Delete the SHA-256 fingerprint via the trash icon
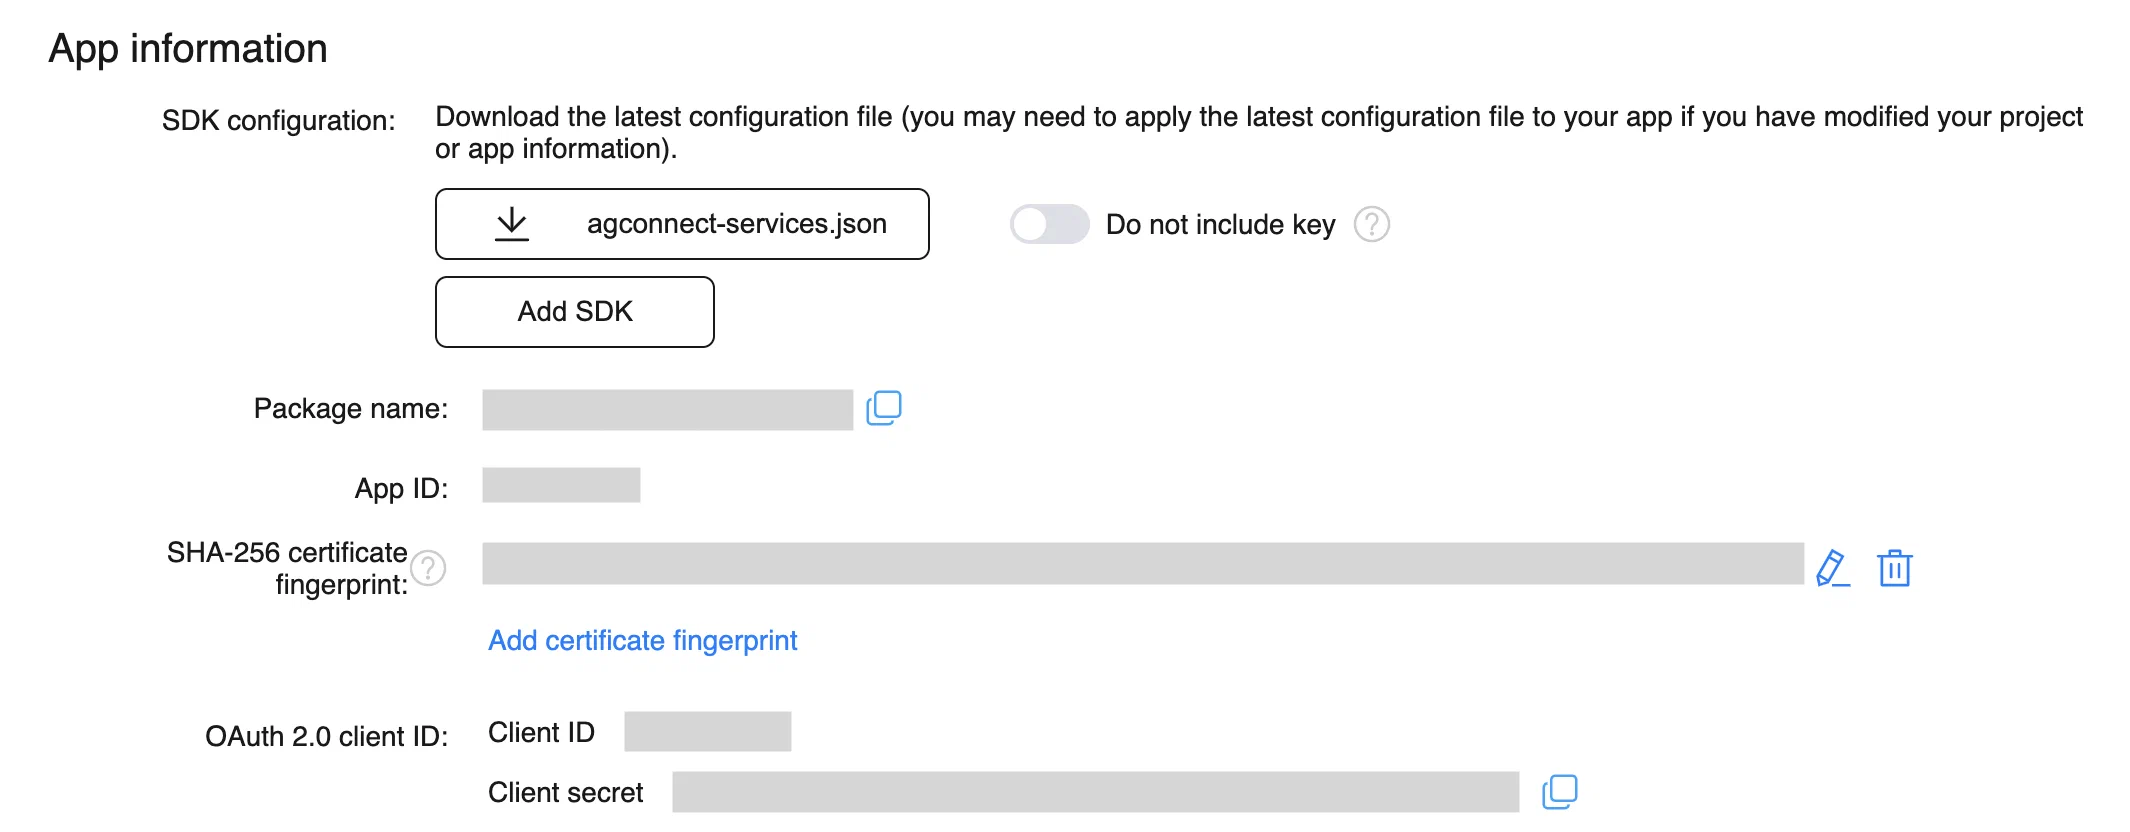2130x832 pixels. pos(1894,568)
